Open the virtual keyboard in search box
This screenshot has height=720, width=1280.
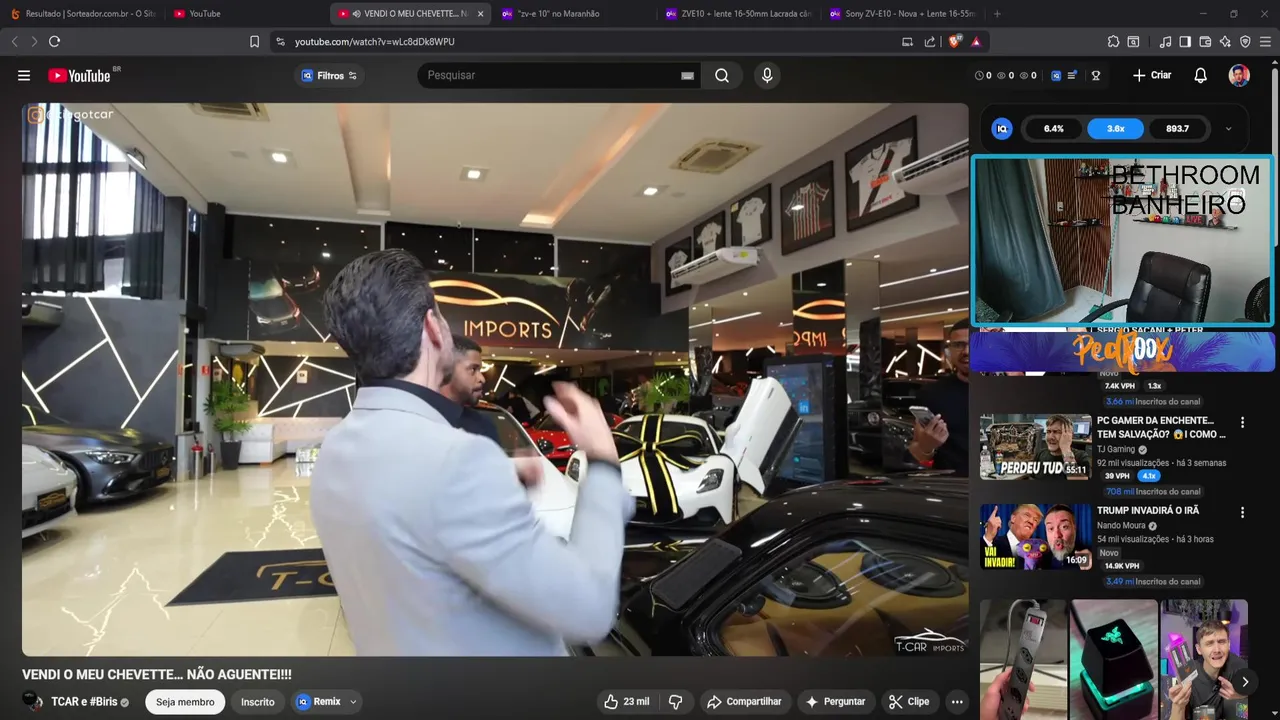[x=687, y=75]
